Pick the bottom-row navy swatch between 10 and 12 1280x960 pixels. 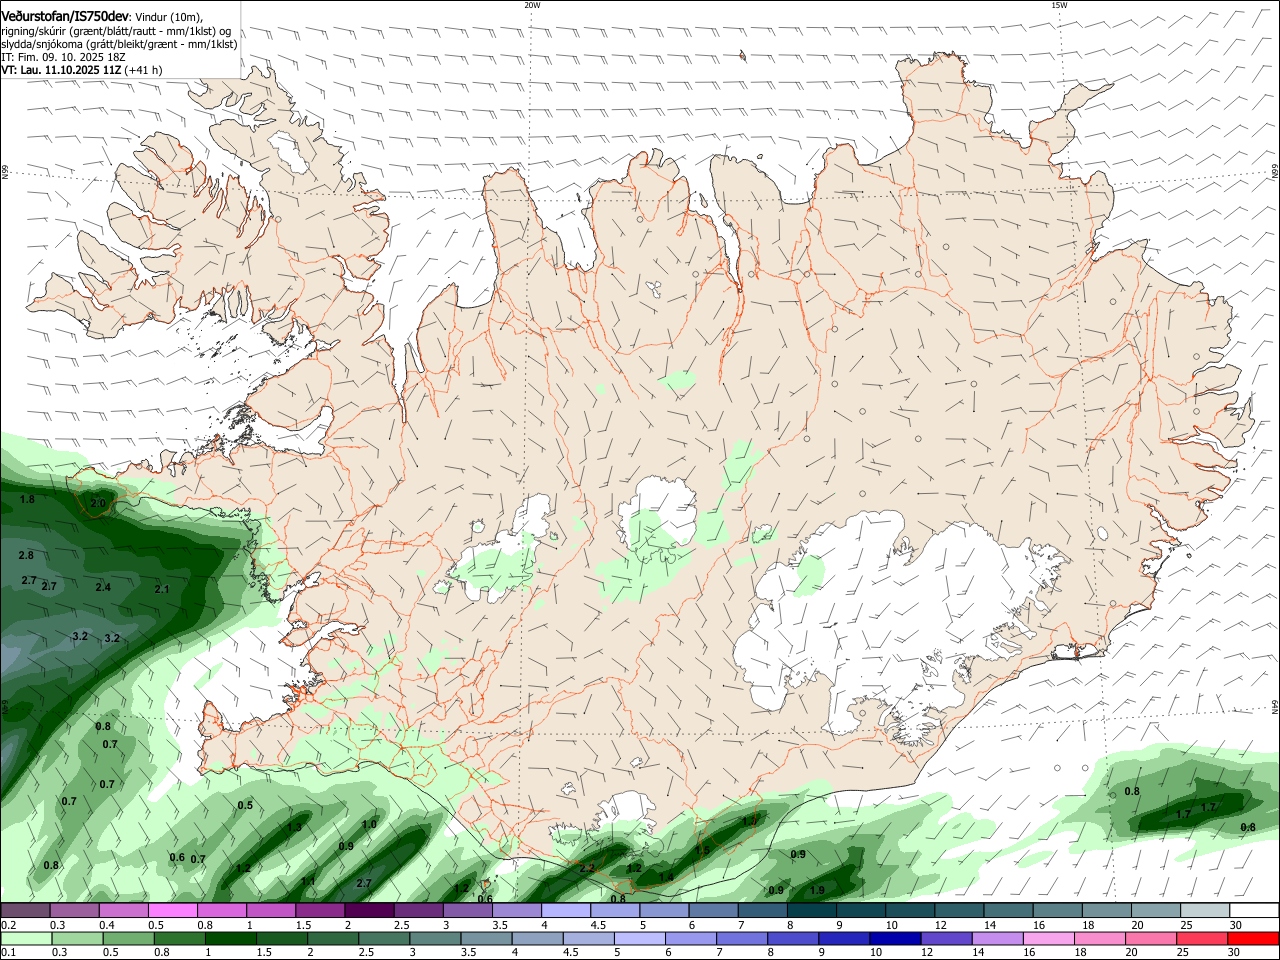click(896, 938)
